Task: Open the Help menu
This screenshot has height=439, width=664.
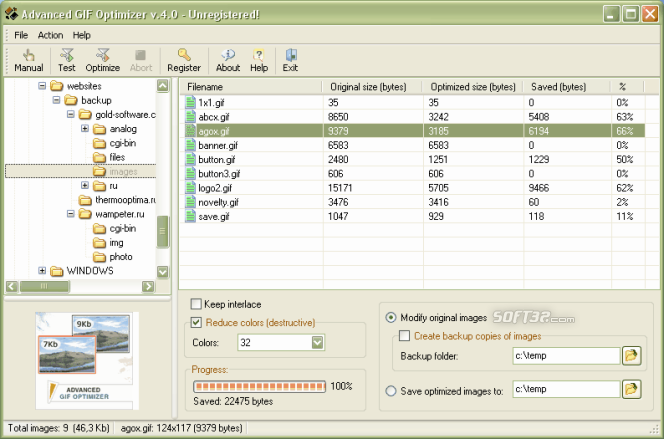Action: point(81,35)
